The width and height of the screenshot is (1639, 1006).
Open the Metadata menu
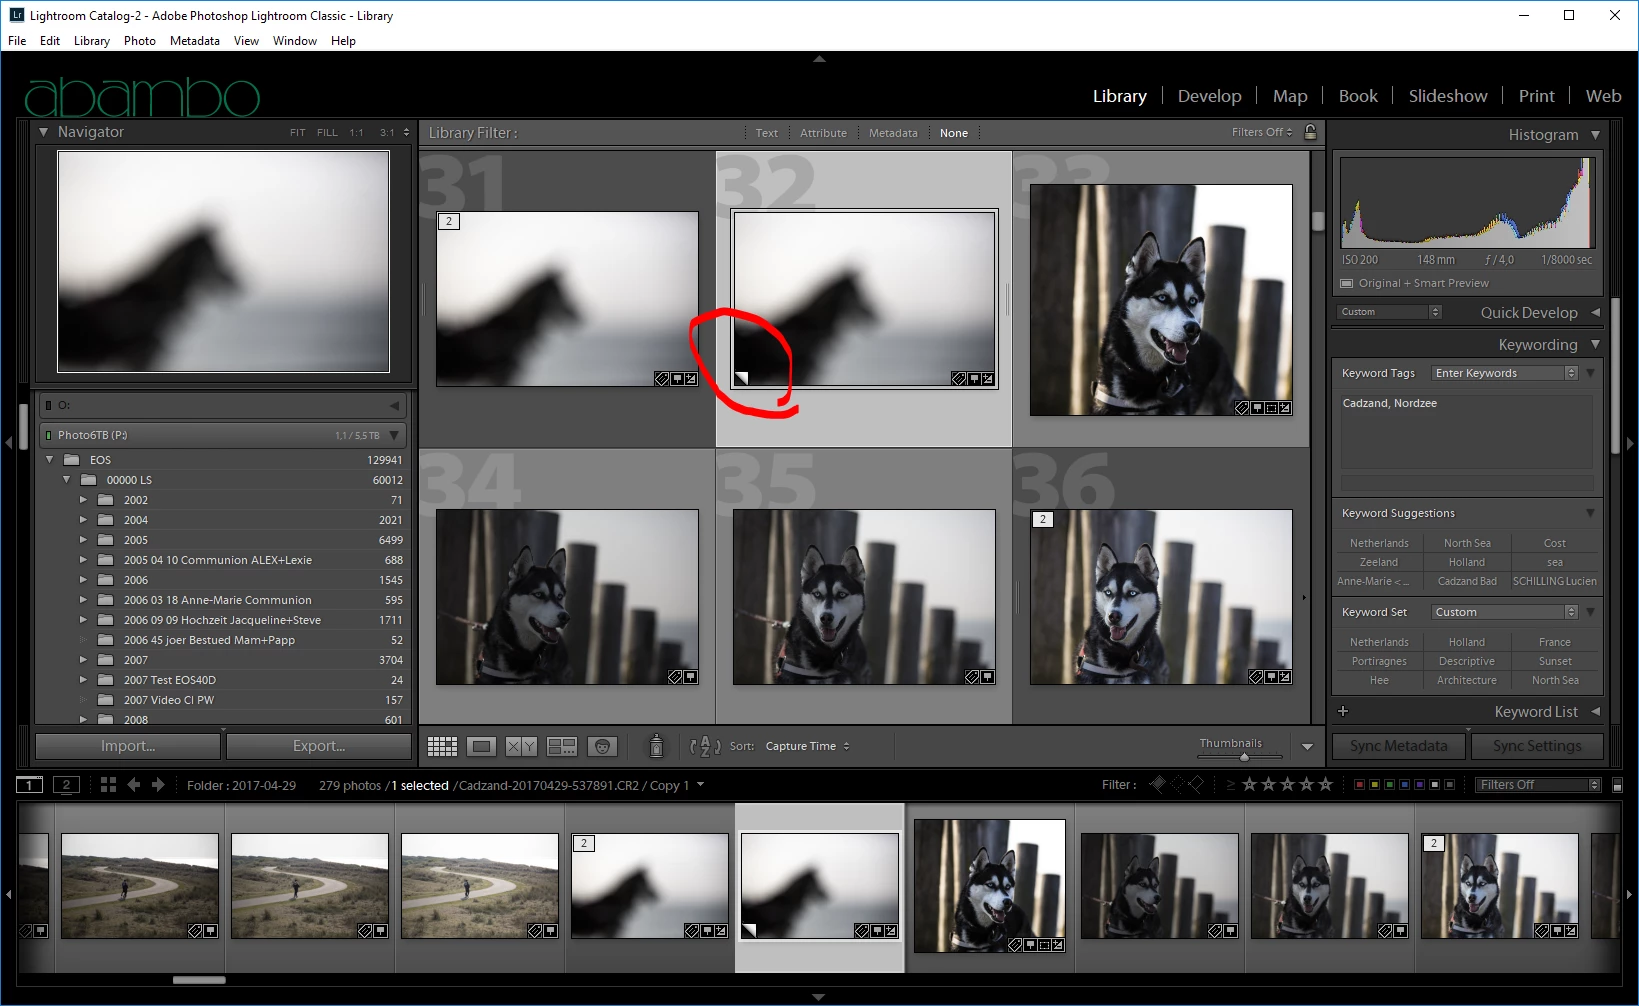(x=195, y=41)
